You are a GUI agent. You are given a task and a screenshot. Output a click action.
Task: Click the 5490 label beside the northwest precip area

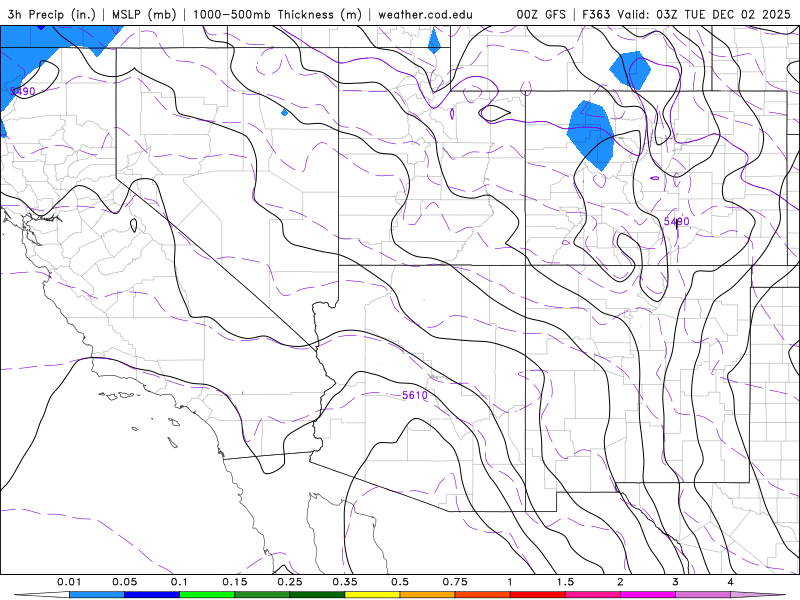pos(23,91)
